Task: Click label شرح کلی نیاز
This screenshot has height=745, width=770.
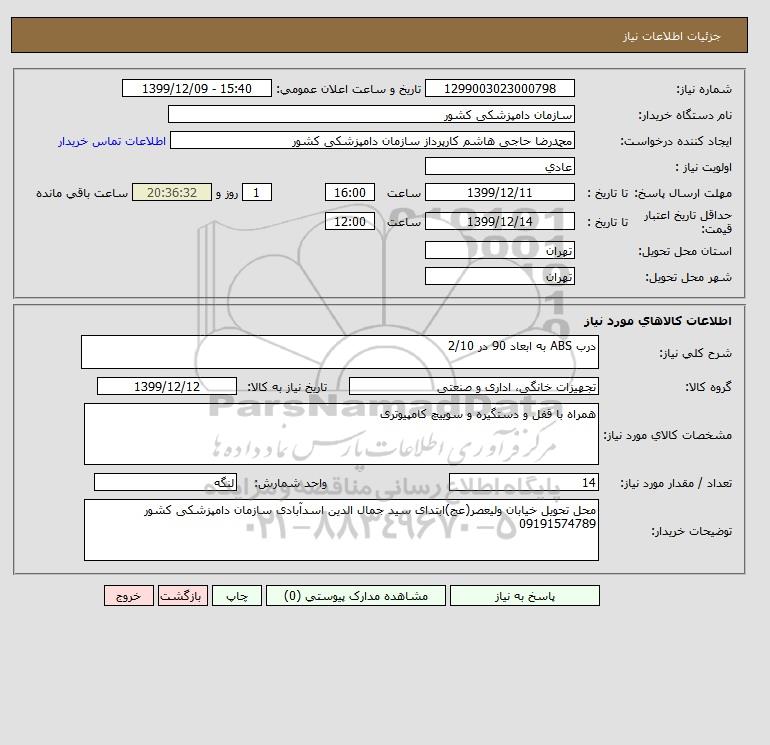Action: click(695, 353)
